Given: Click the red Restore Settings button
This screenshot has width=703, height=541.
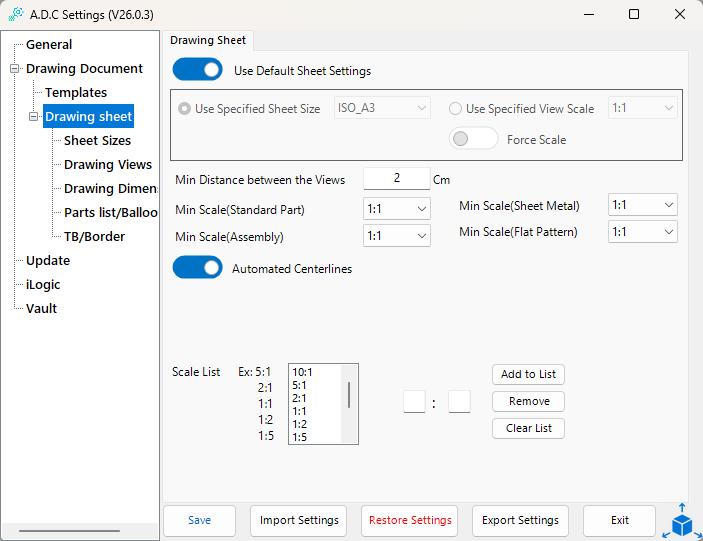Looking at the screenshot, I should [x=410, y=520].
